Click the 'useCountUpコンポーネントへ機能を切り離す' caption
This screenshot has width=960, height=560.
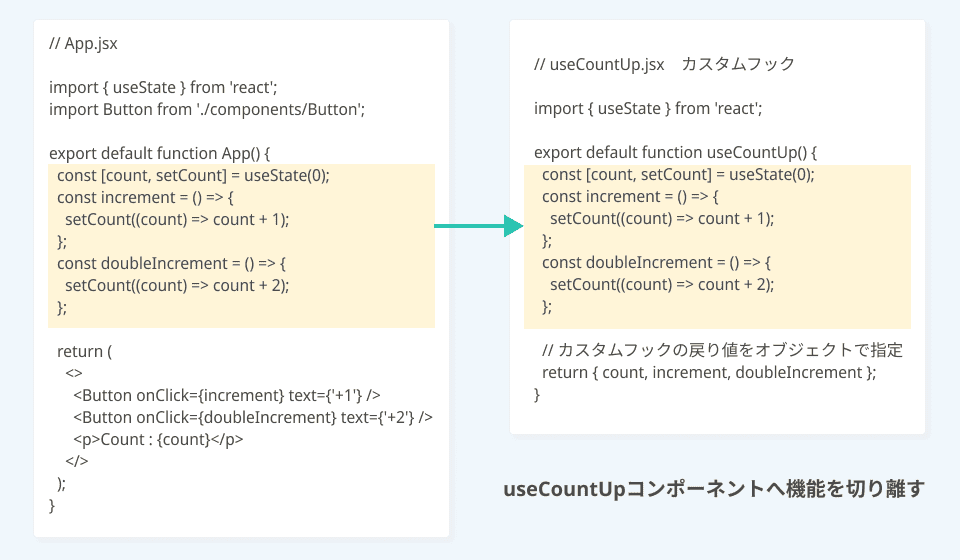[x=714, y=489]
